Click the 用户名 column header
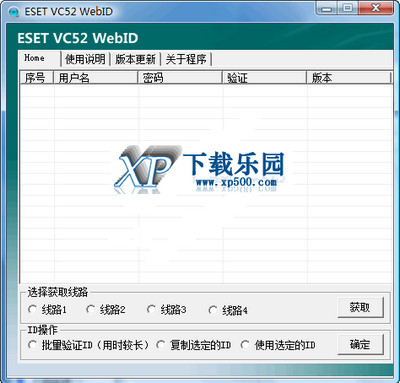 (96, 78)
